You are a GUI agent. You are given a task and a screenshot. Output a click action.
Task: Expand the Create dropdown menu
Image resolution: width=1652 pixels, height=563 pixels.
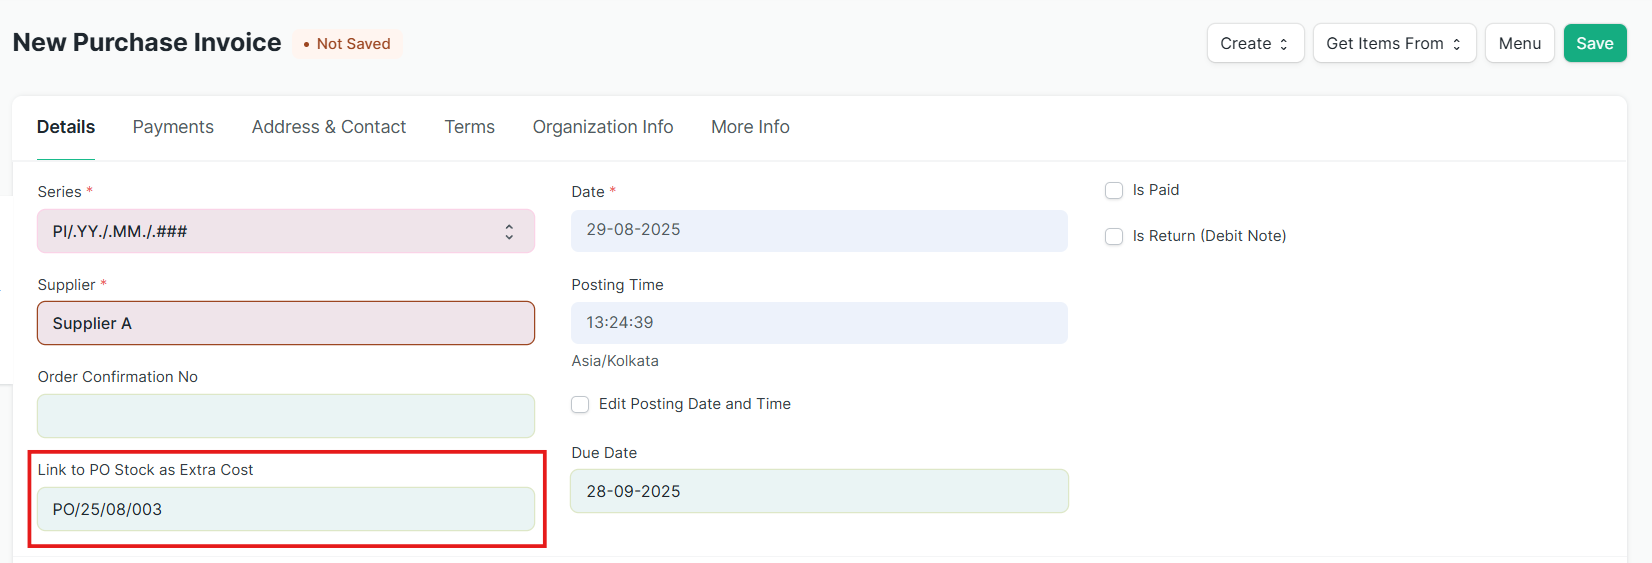(x=1255, y=43)
